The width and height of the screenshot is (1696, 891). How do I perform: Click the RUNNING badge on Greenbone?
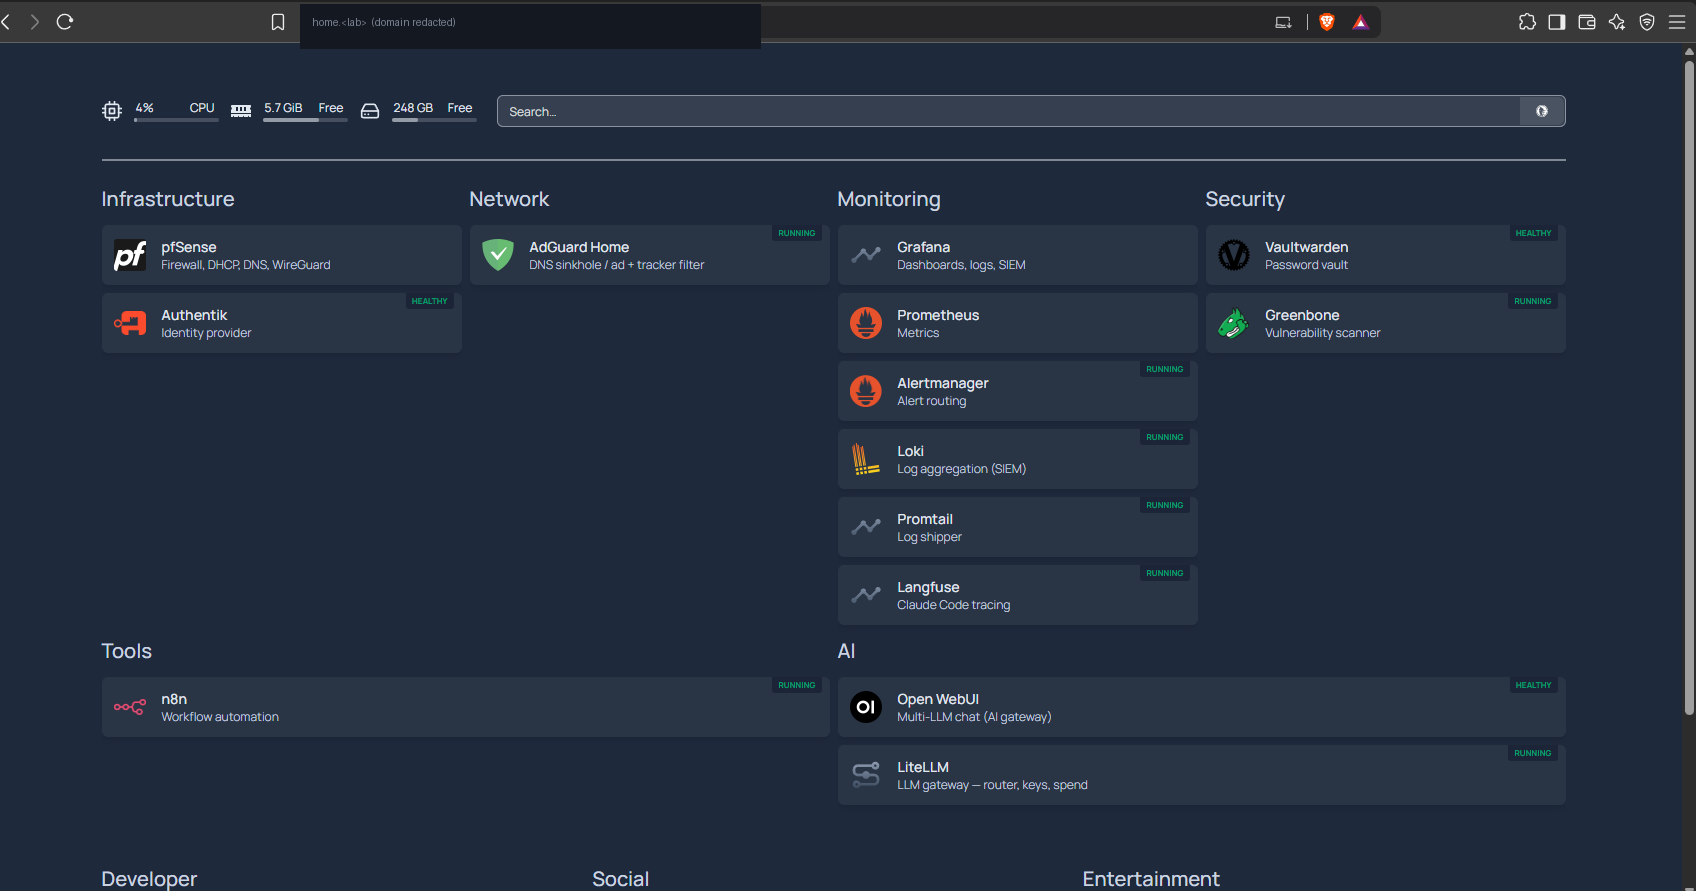point(1533,301)
